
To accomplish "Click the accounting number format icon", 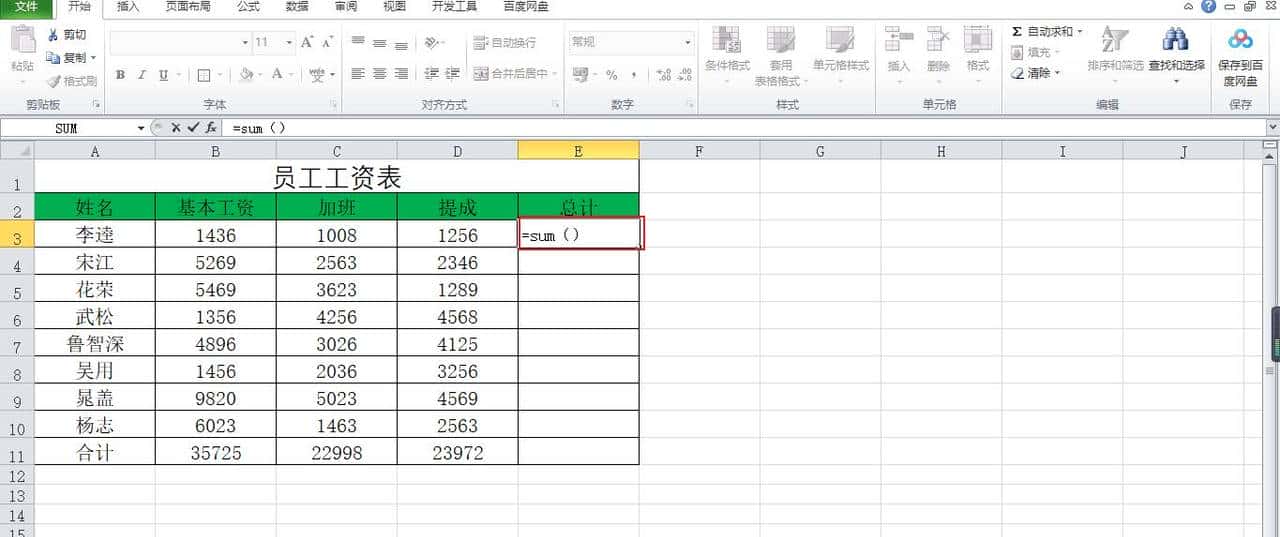I will pyautogui.click(x=580, y=75).
